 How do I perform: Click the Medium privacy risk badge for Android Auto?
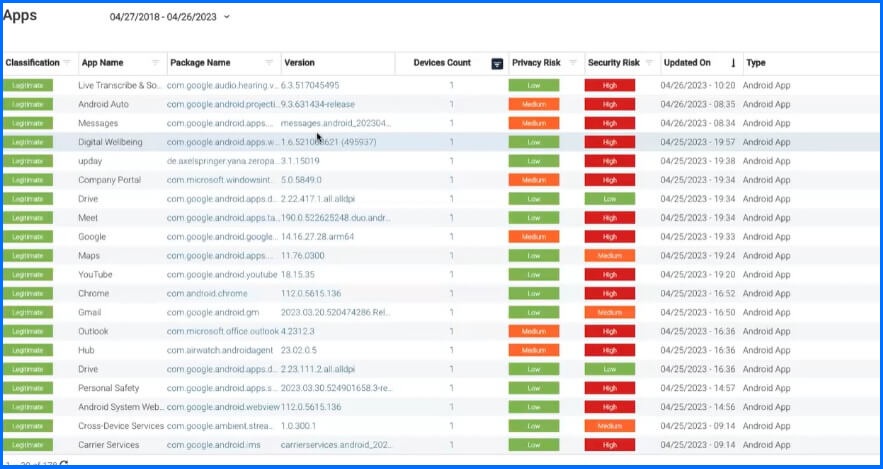(x=534, y=104)
